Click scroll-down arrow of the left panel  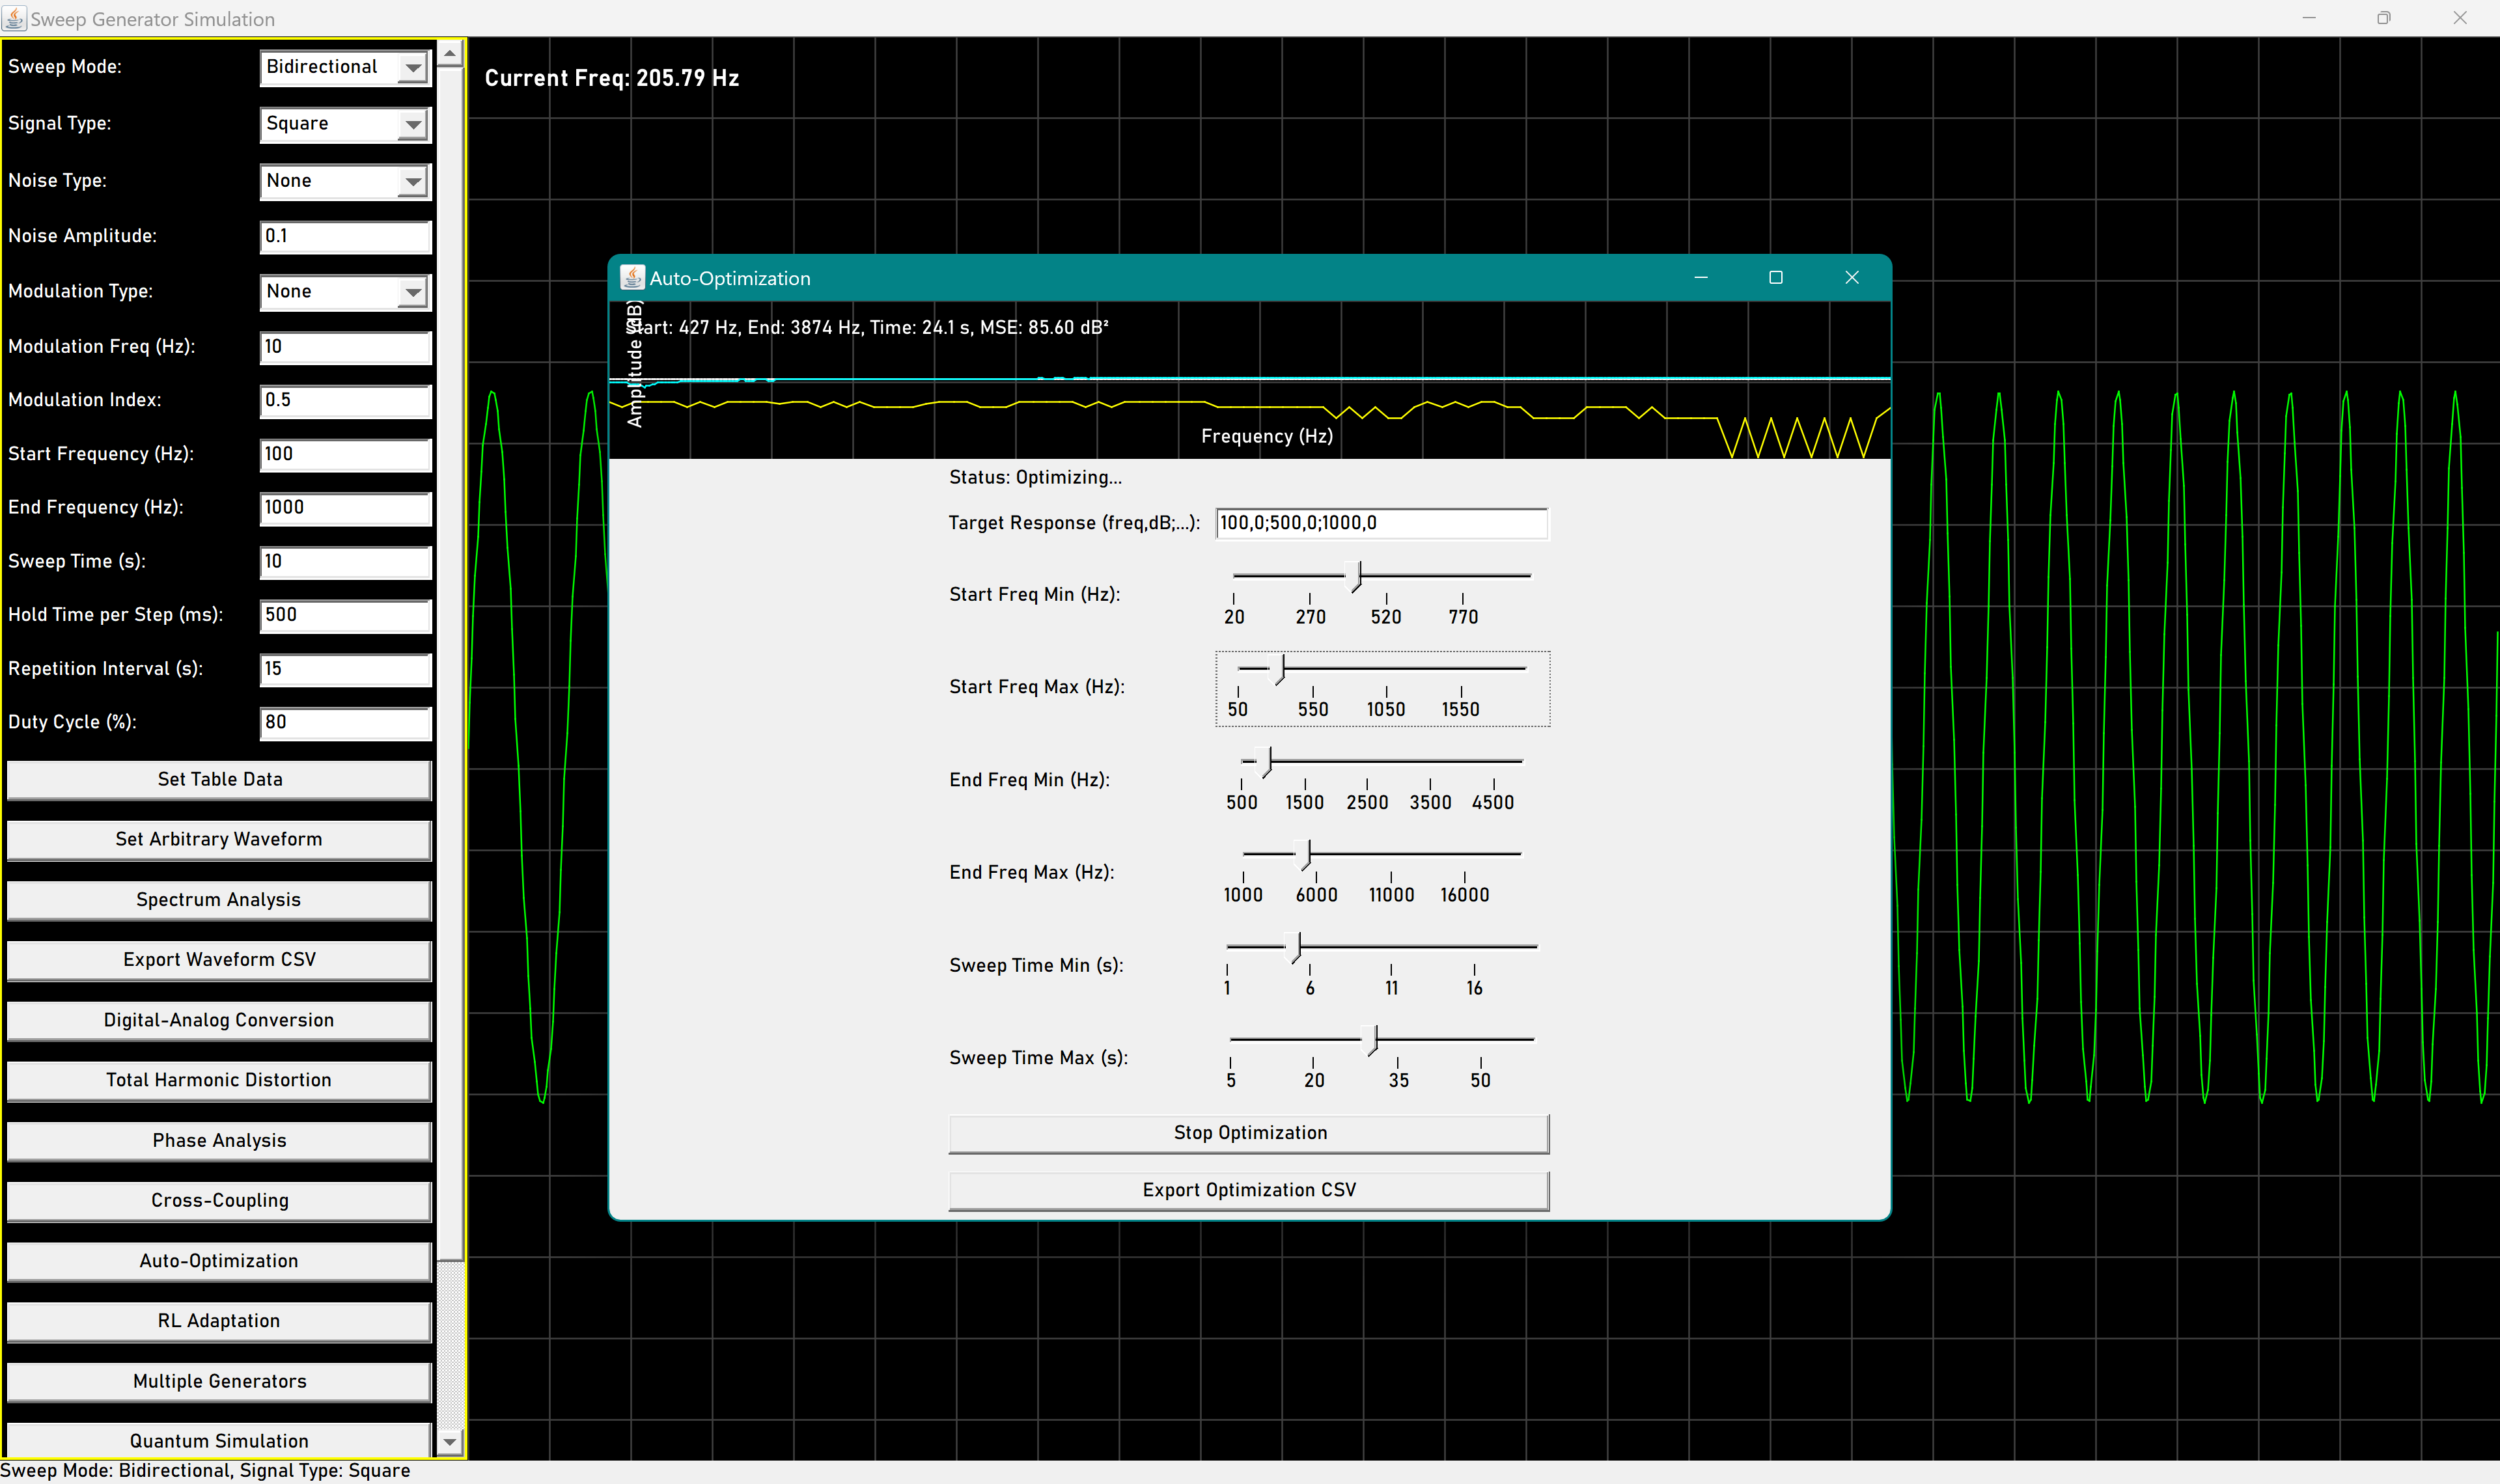tap(450, 1441)
